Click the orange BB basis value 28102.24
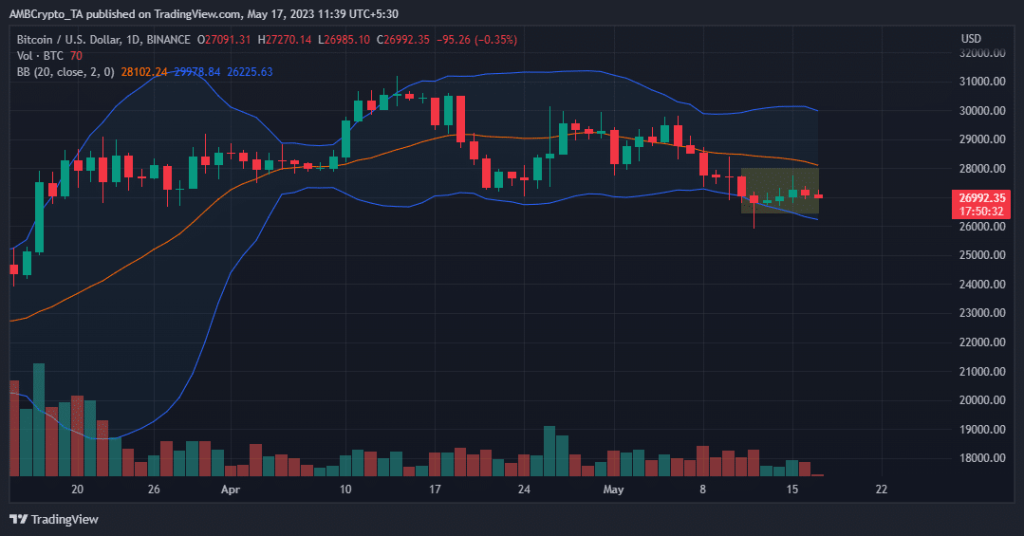 coord(143,71)
